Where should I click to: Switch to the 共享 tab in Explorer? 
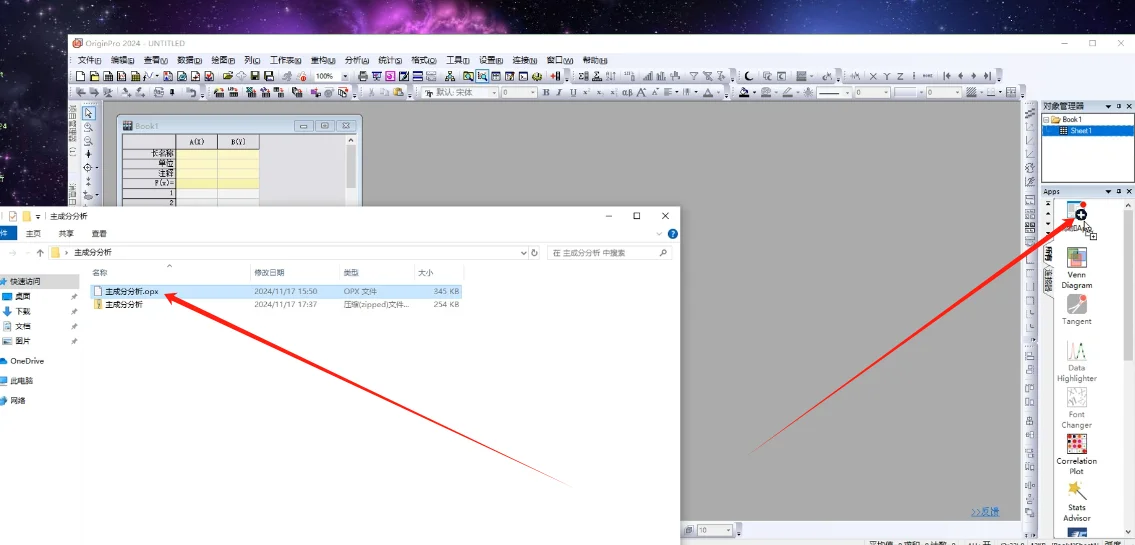[66, 234]
